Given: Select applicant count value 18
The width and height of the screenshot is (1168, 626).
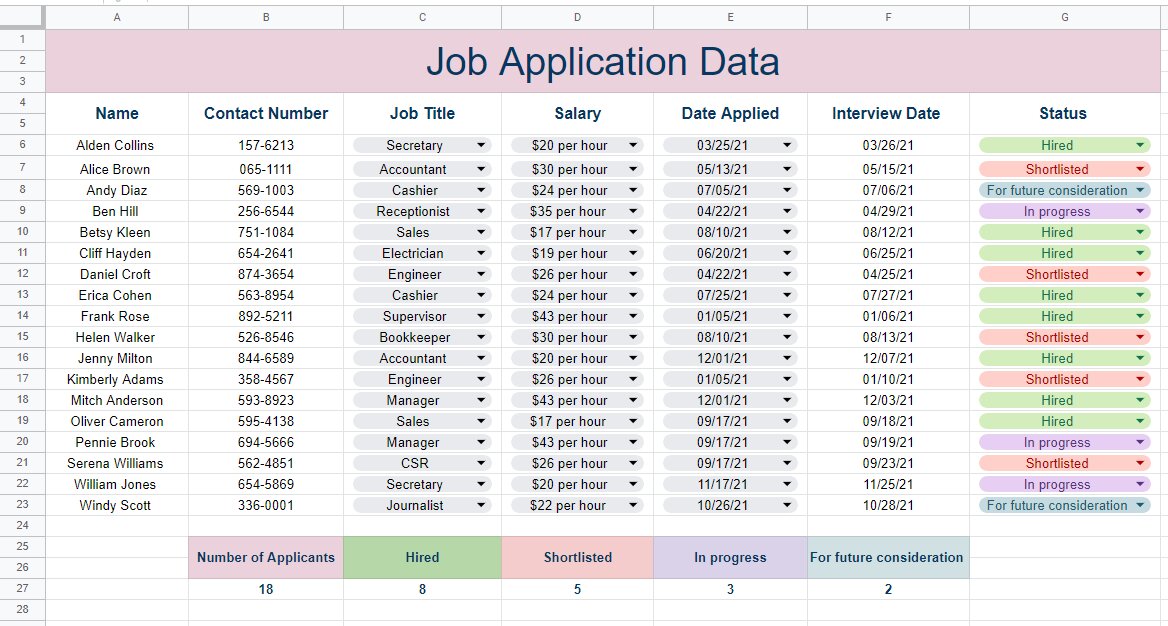Looking at the screenshot, I should 266,589.
